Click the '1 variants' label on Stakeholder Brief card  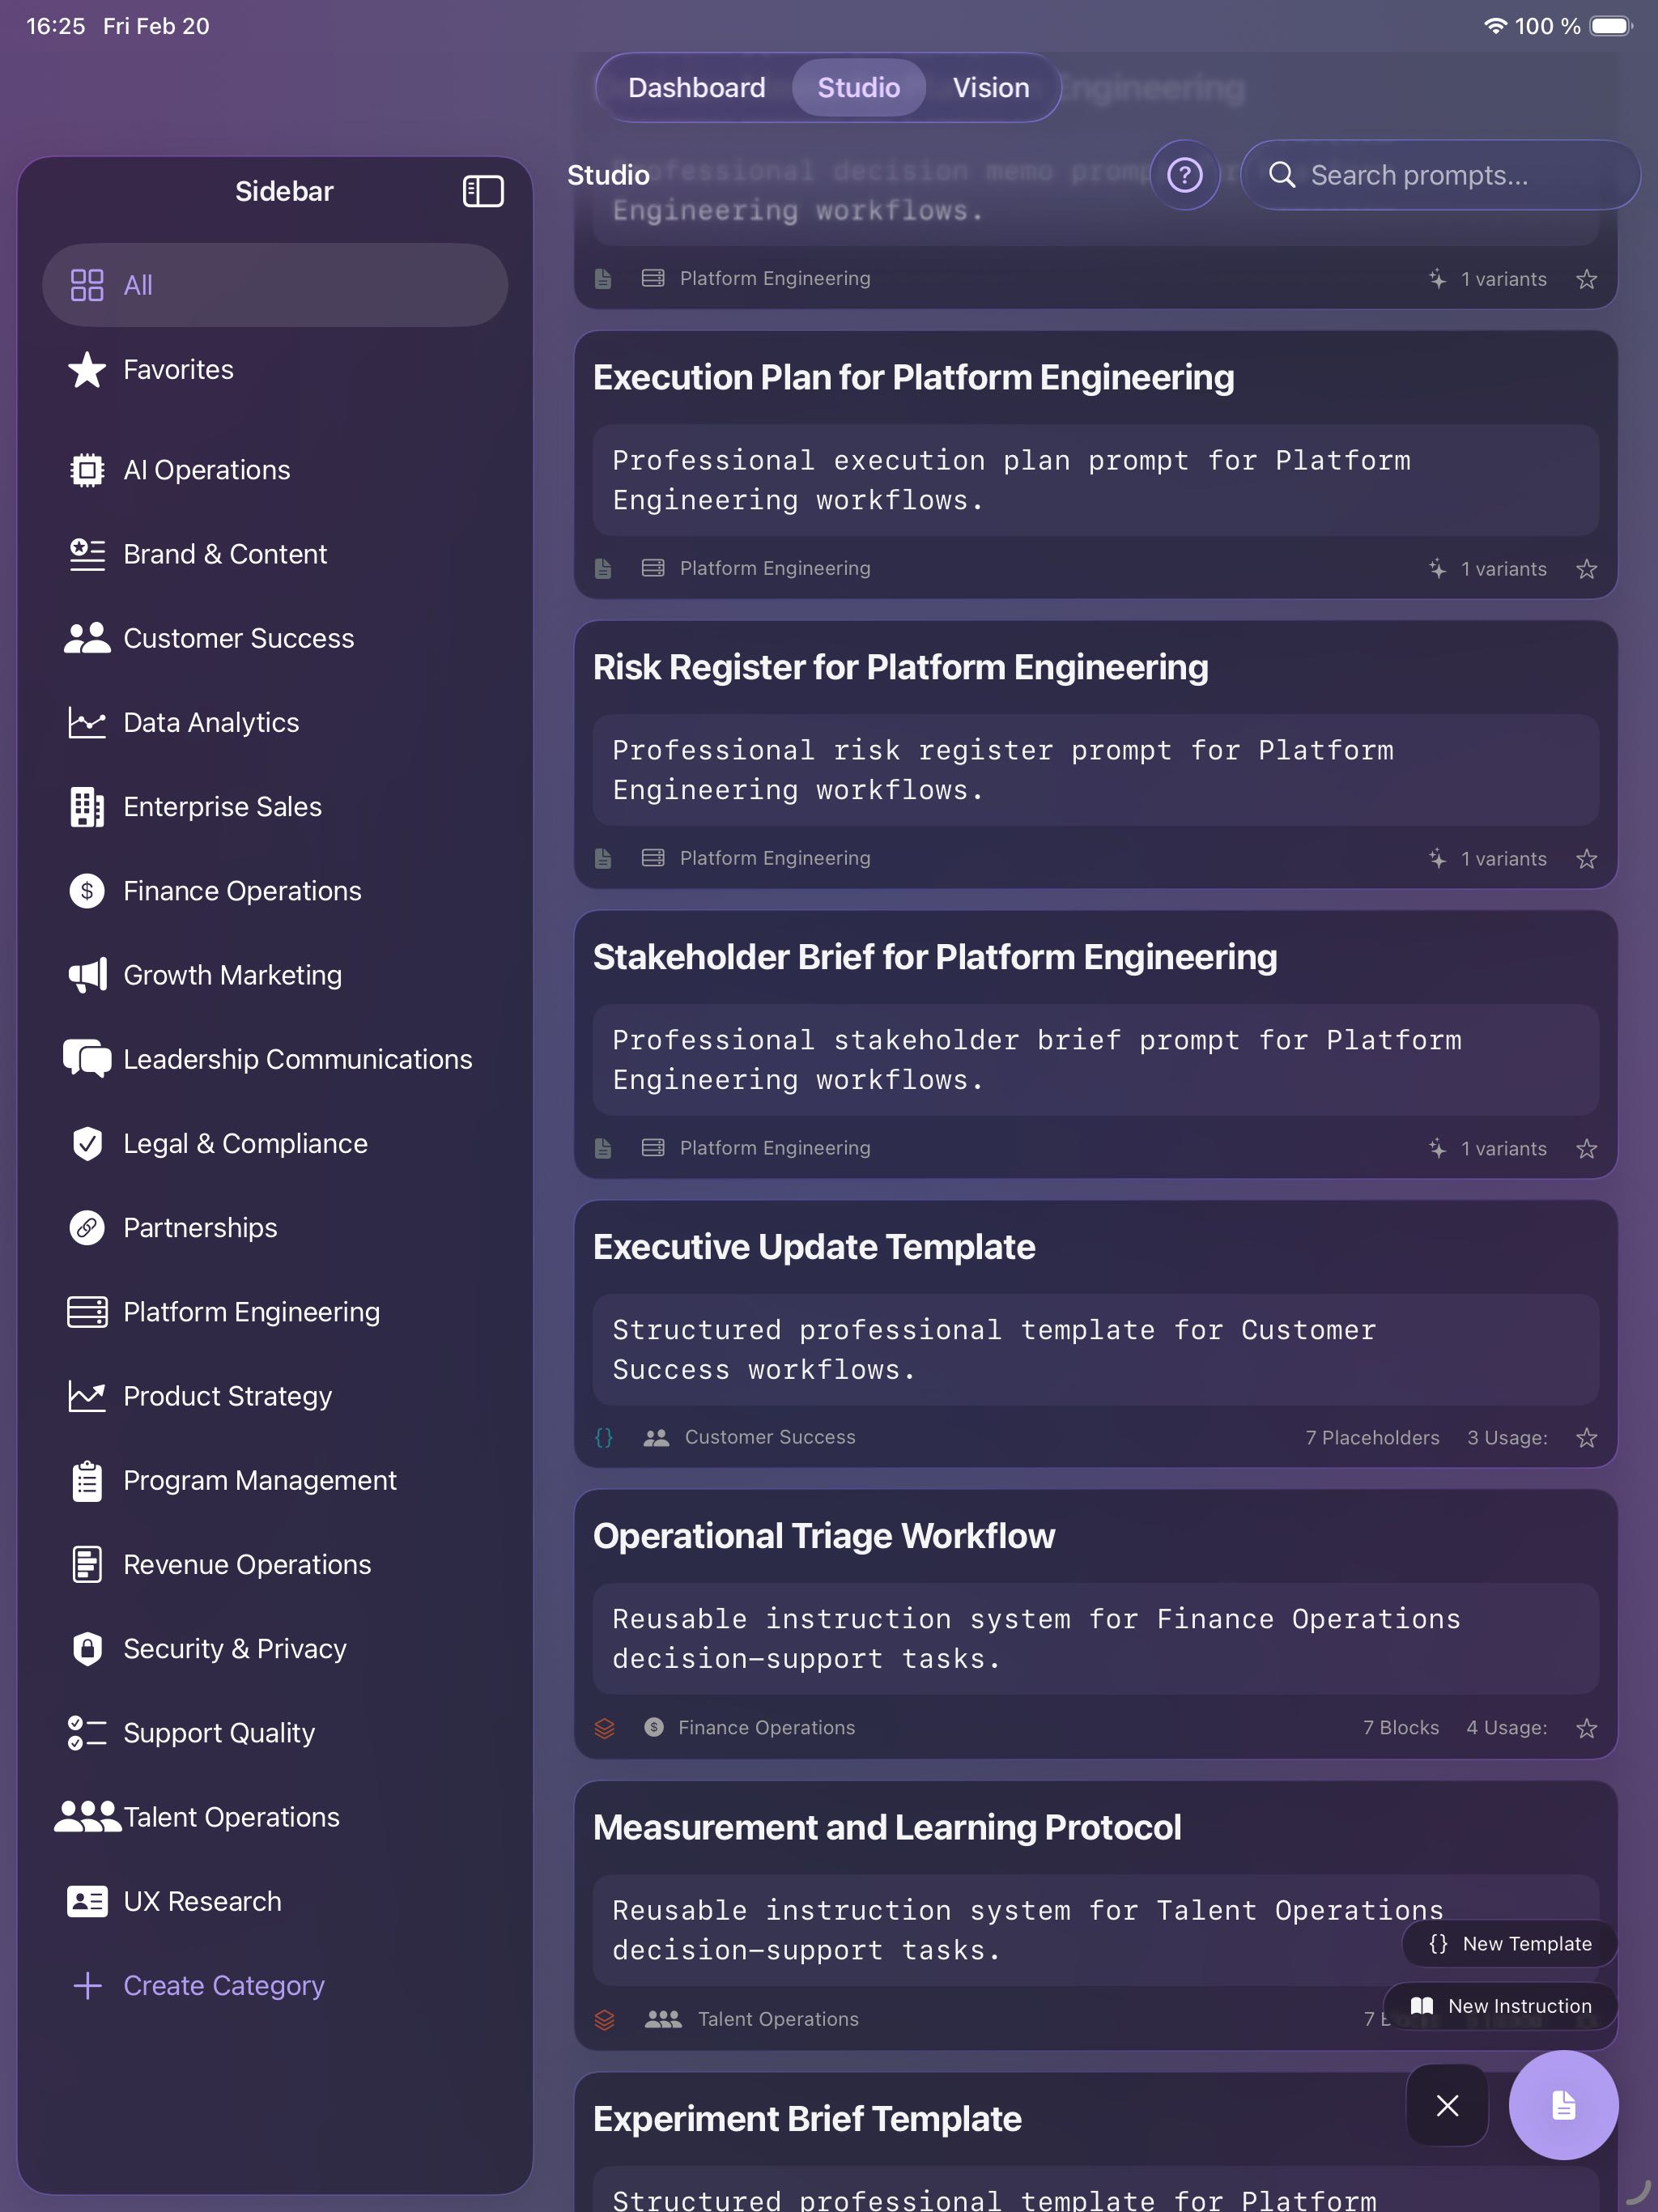(x=1503, y=1149)
